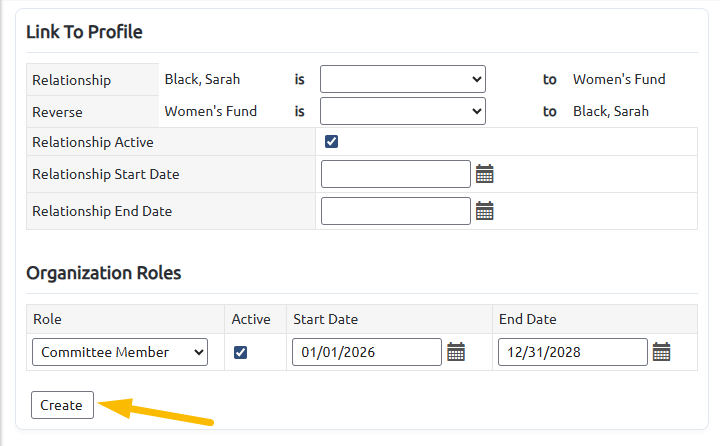Open the Relationship type dropdown
Viewport: 720px width, 446px height.
point(403,79)
